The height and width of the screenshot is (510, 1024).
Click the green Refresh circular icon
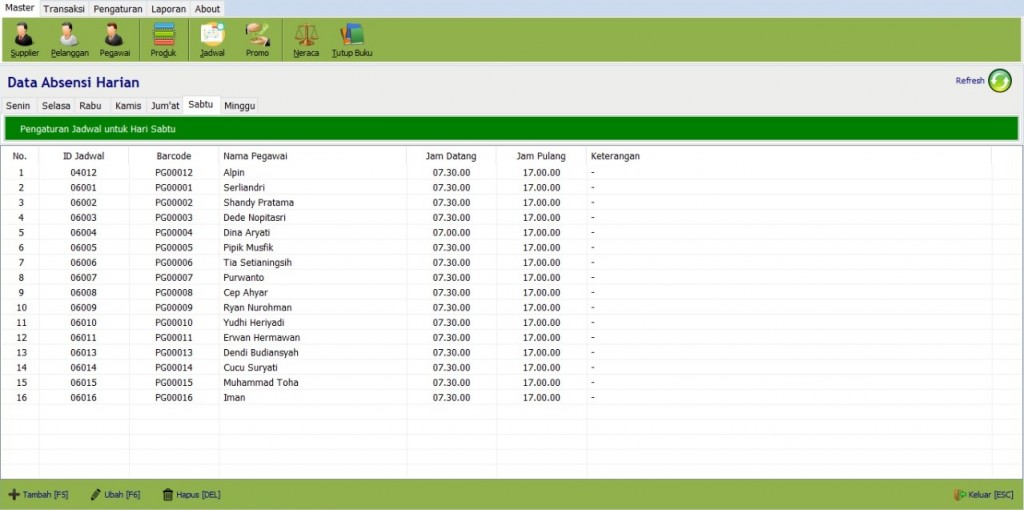[x=999, y=81]
